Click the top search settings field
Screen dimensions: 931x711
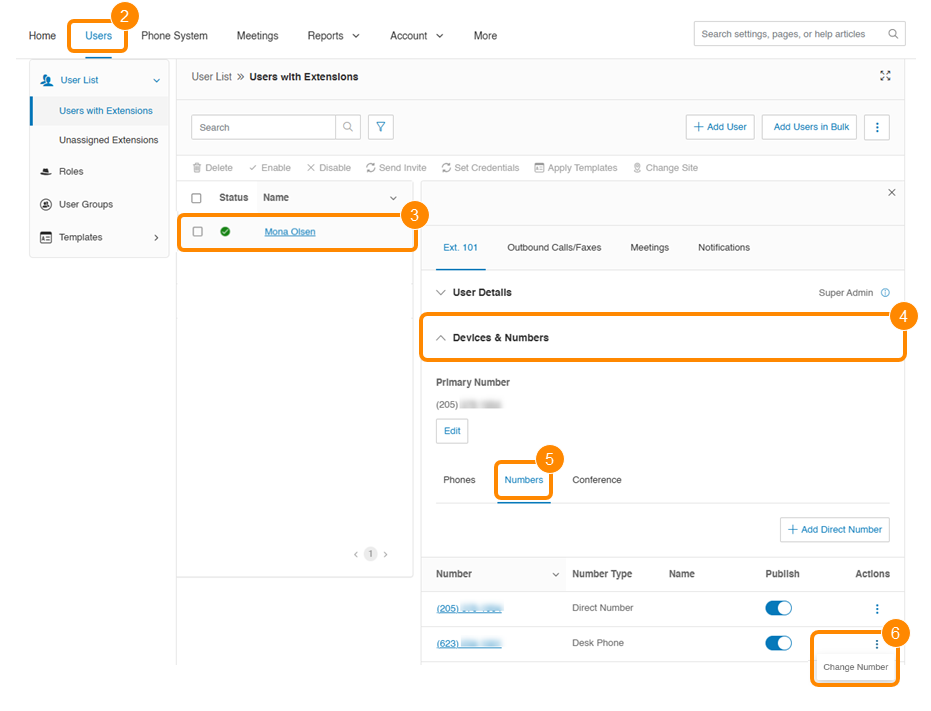790,34
